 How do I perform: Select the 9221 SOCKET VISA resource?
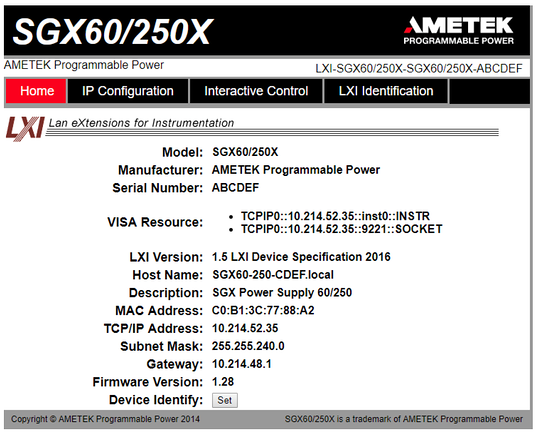coord(341,229)
